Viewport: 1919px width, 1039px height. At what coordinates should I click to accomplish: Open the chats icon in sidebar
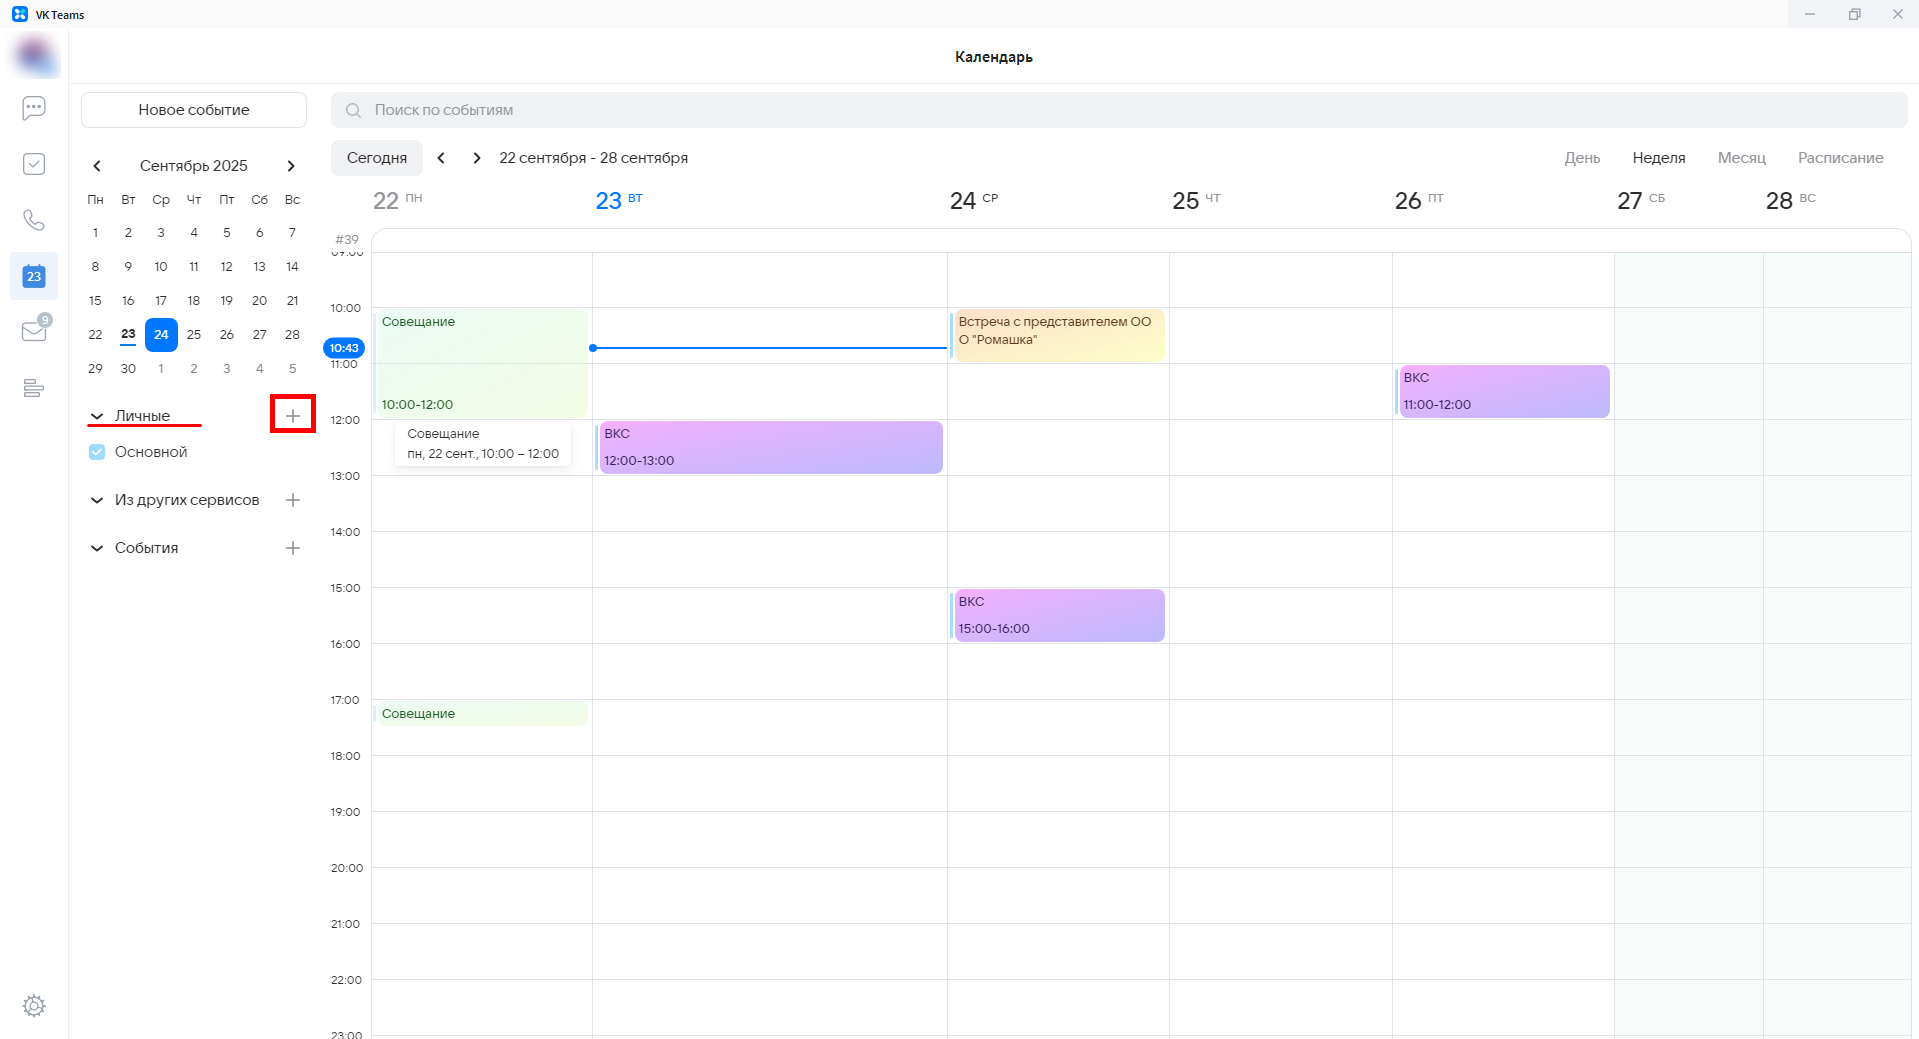tap(34, 108)
